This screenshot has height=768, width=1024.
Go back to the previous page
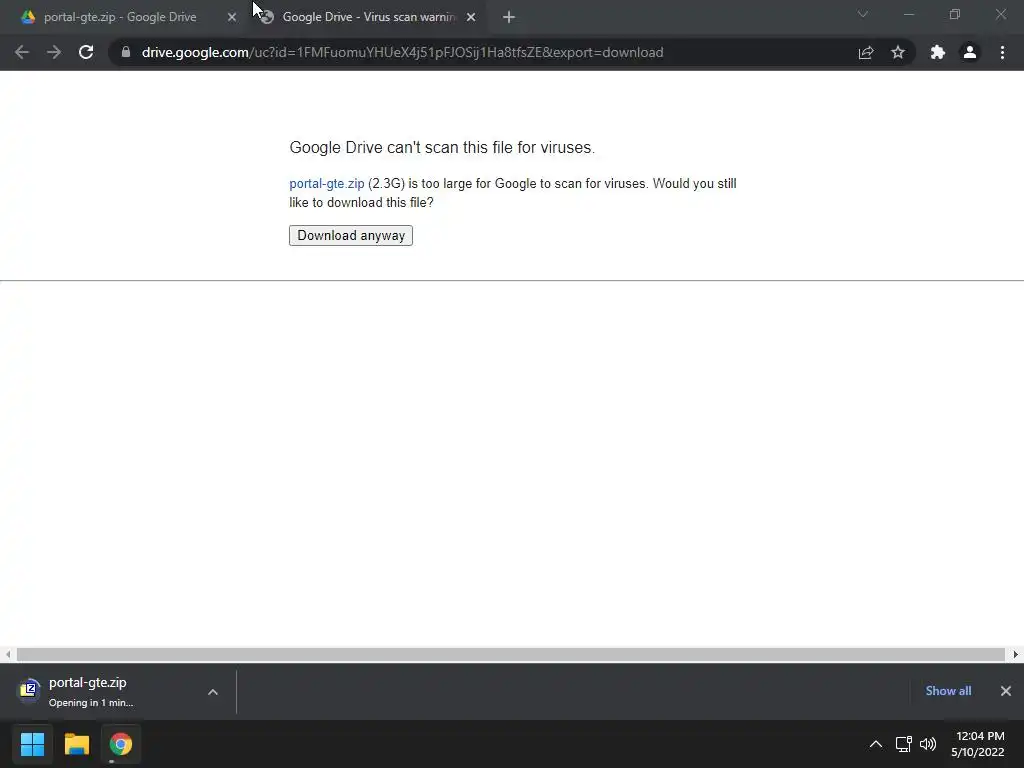tap(22, 52)
